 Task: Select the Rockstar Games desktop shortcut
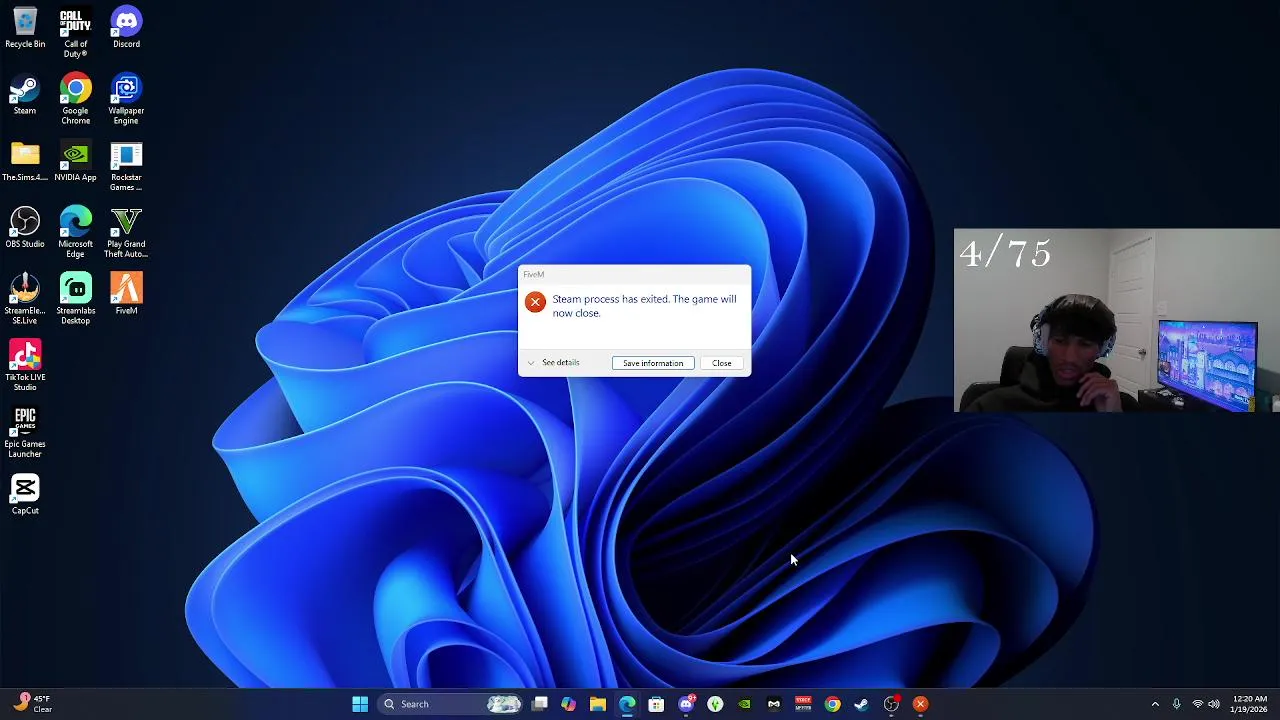point(126,166)
